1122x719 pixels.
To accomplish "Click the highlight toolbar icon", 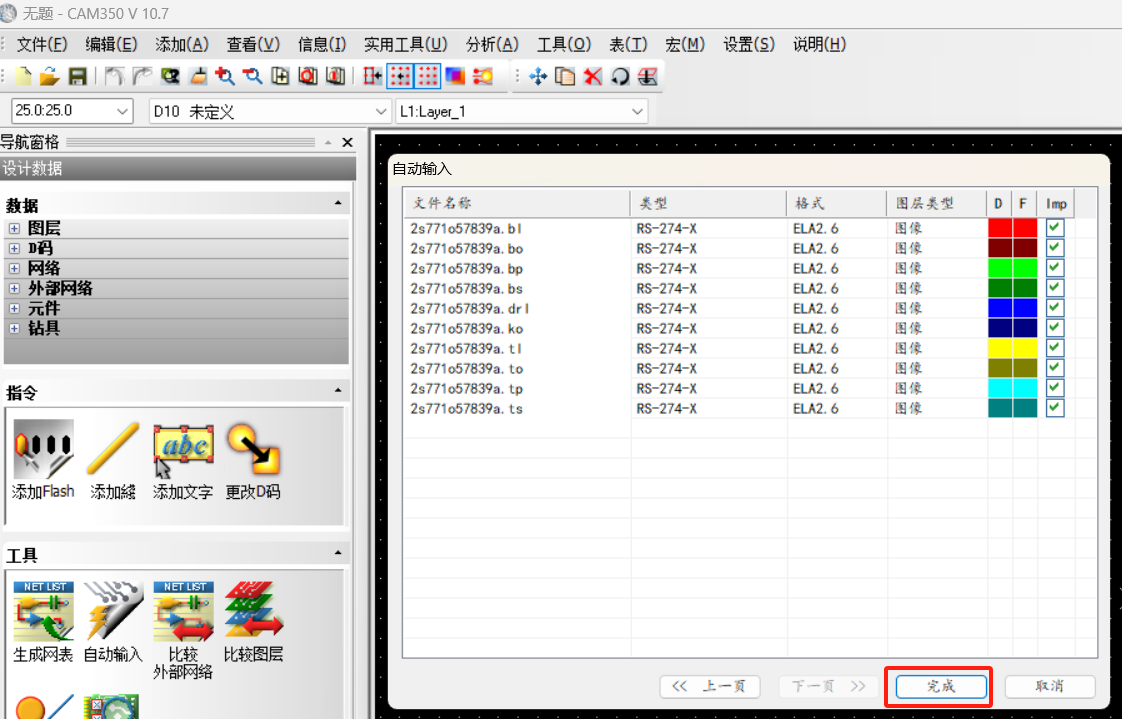I will (483, 76).
